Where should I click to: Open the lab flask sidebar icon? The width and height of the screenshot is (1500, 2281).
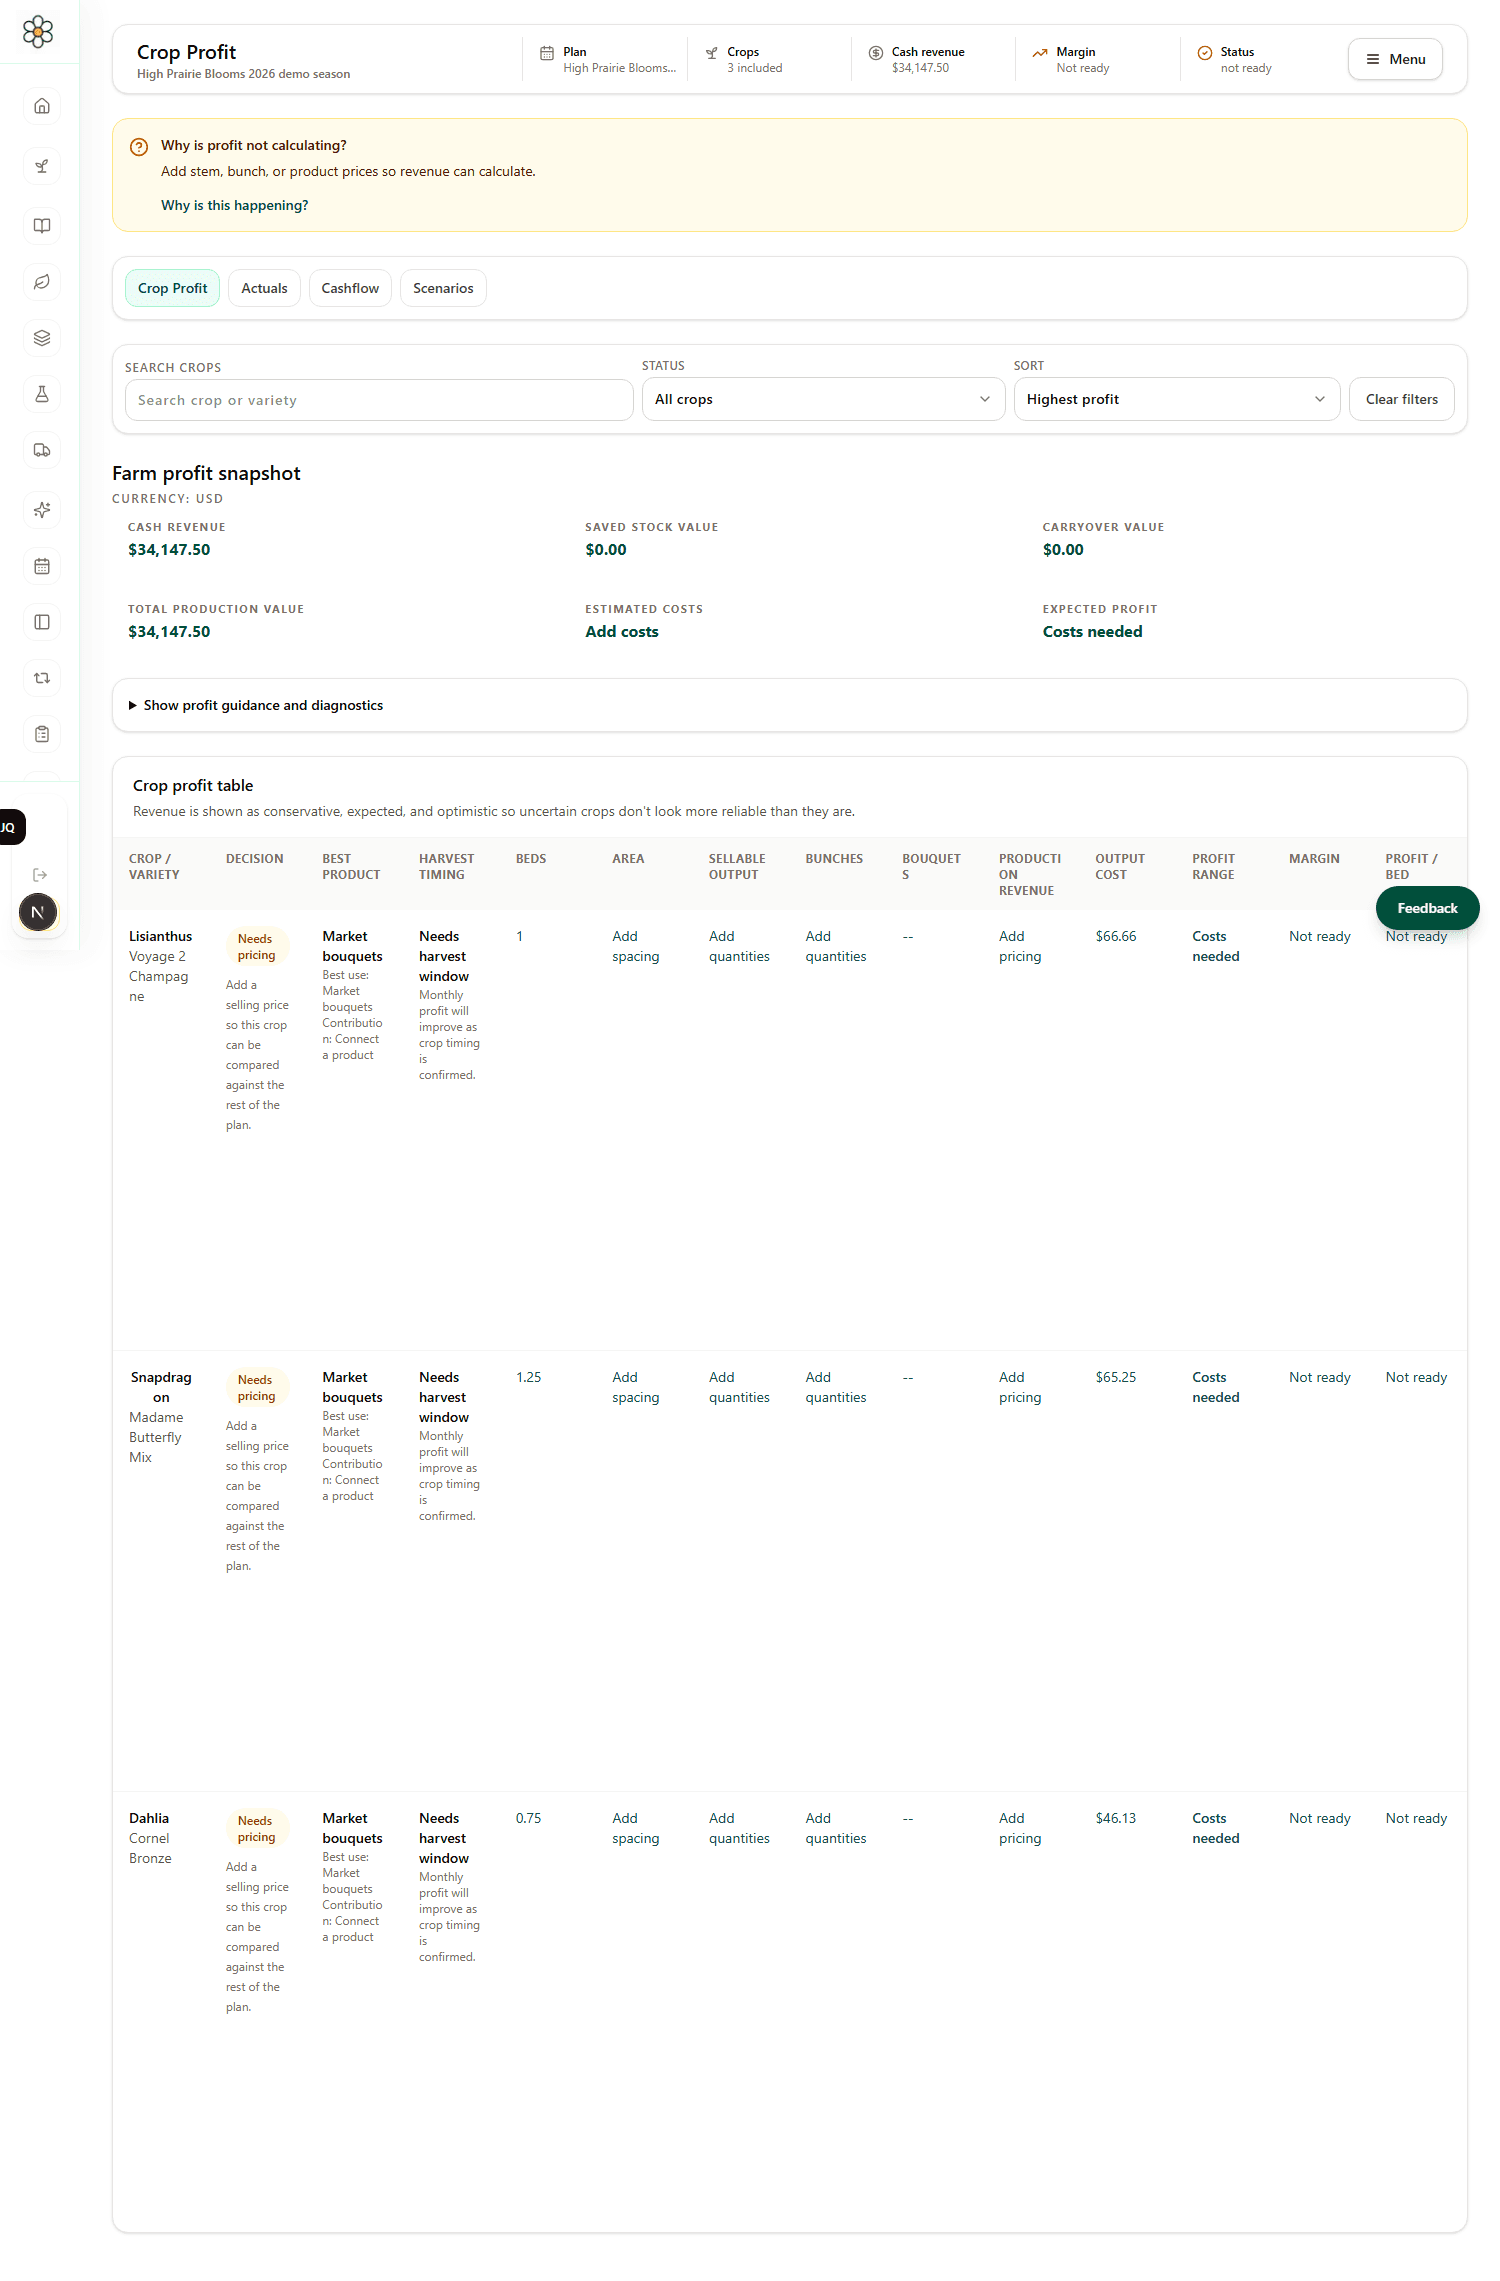[42, 394]
